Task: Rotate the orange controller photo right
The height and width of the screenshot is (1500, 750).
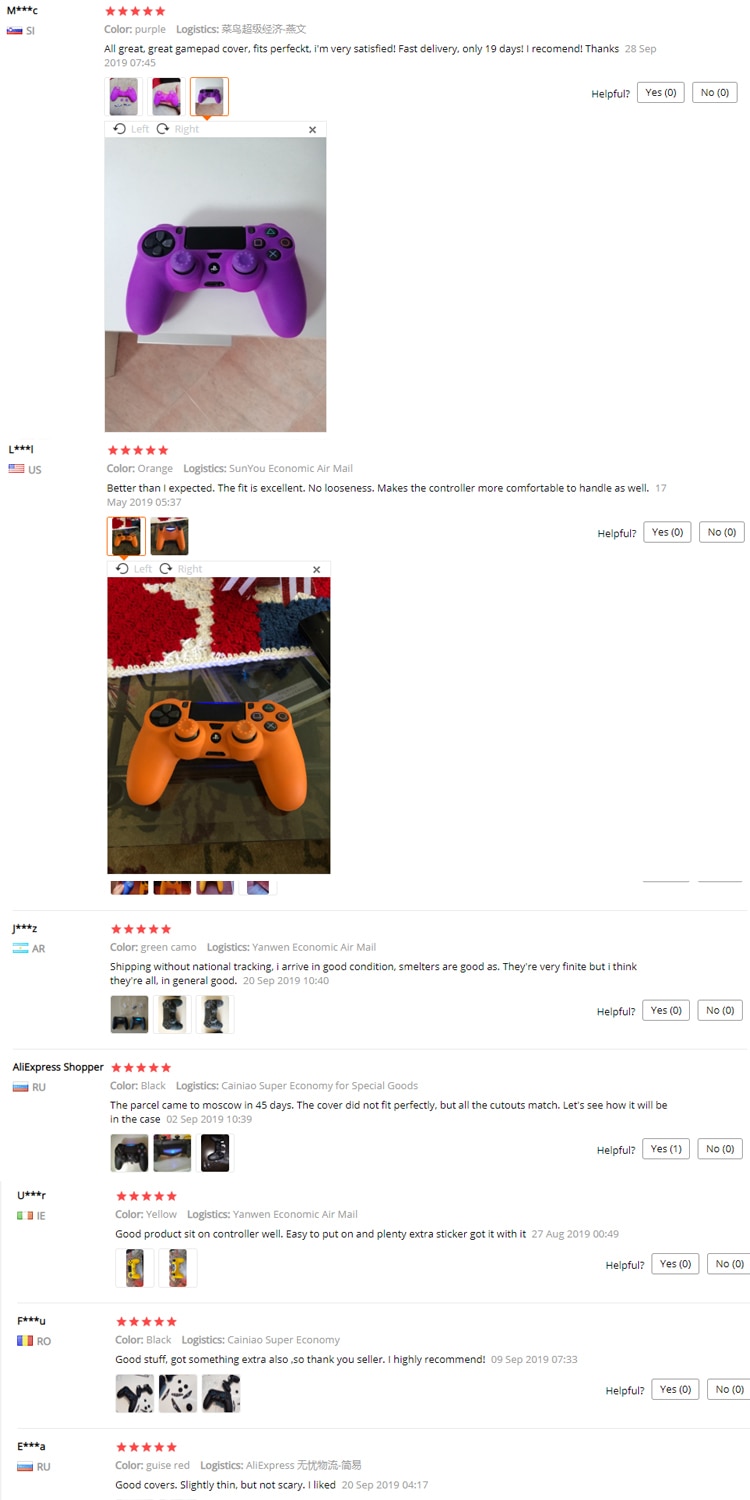Action: point(181,569)
